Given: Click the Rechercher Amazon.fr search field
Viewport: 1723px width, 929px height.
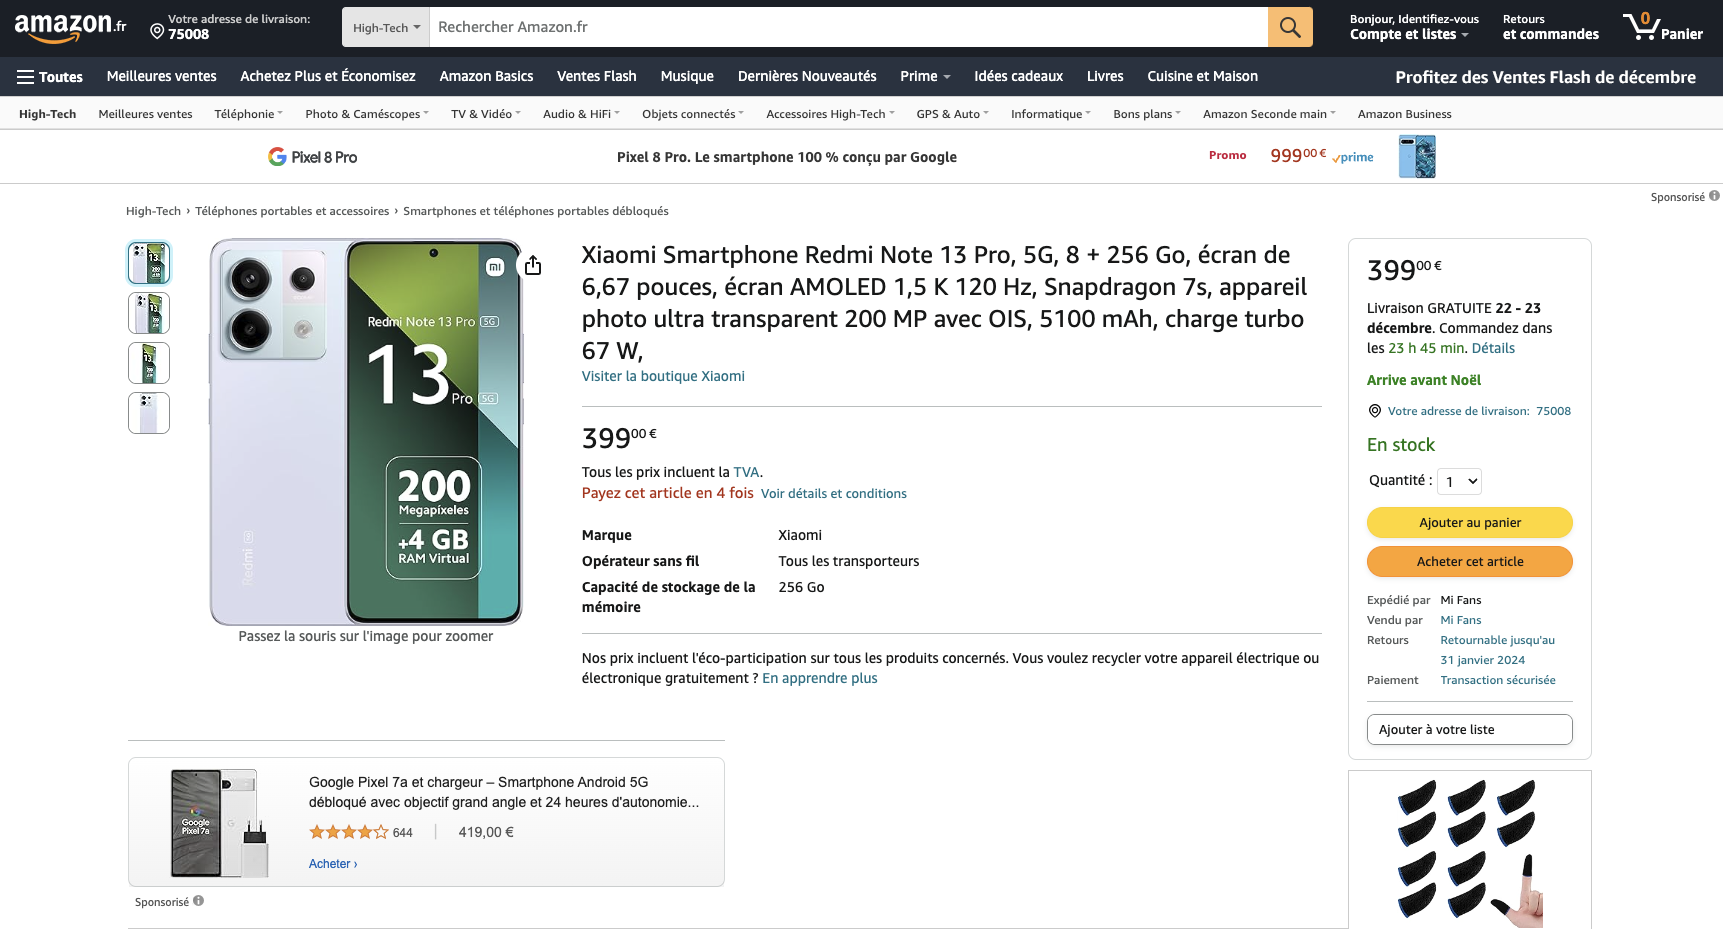Looking at the screenshot, I should click(848, 27).
